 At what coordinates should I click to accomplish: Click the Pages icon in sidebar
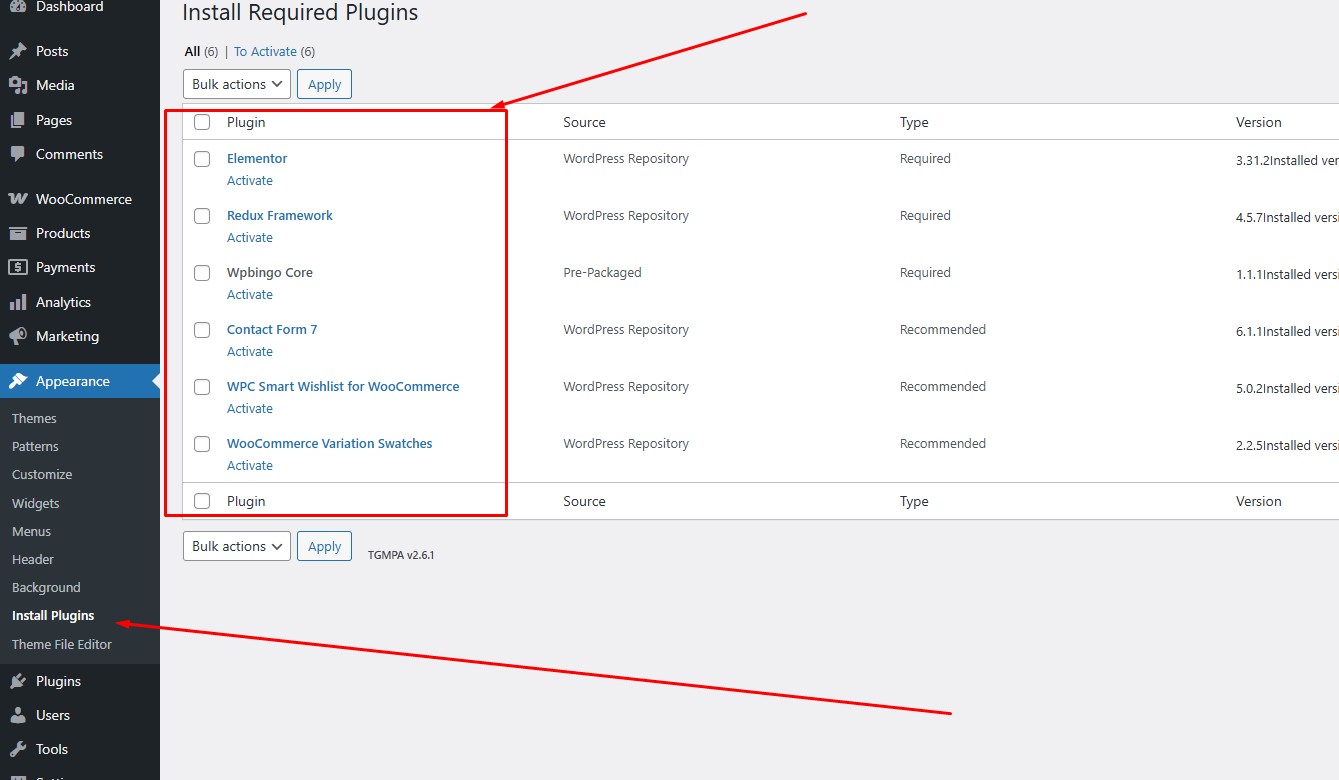pyautogui.click(x=18, y=120)
